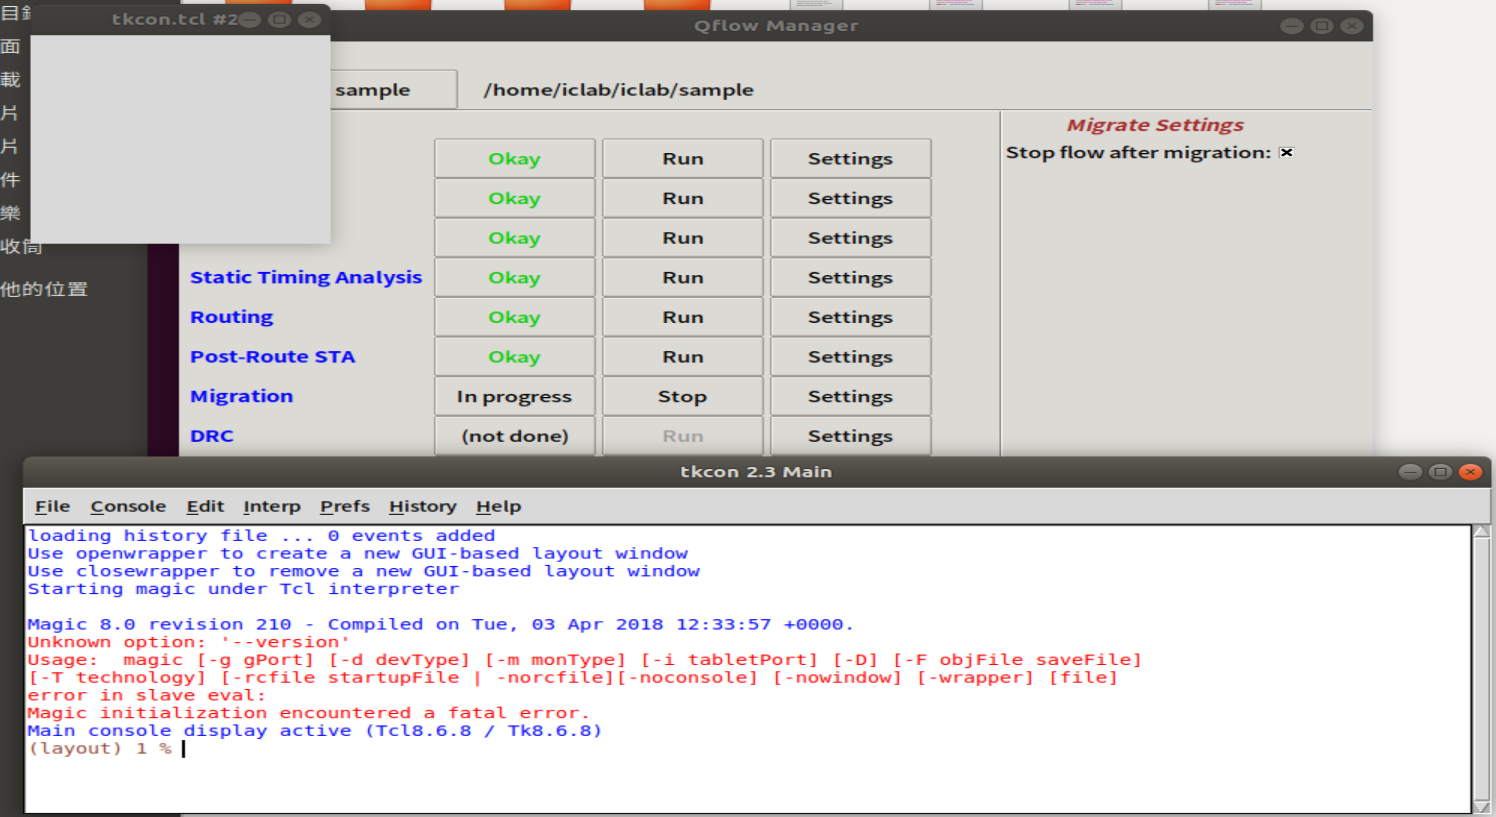1496x817 pixels.
Task: Open the Prefs menu in tkcon
Action: [344, 506]
